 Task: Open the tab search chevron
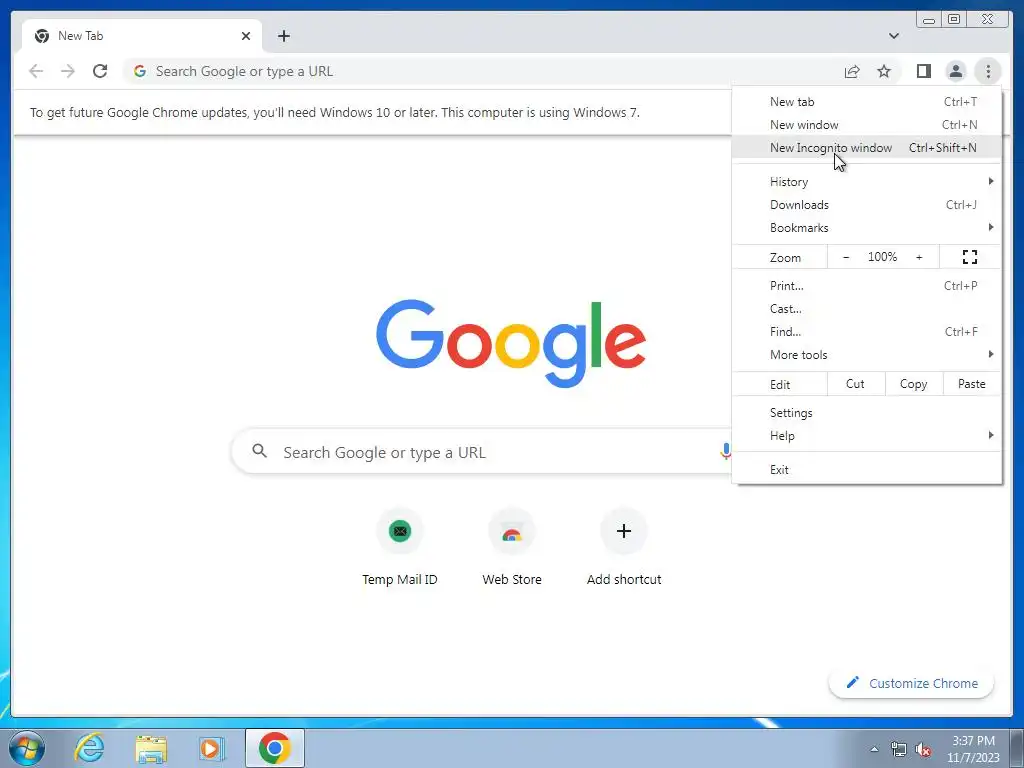893,36
